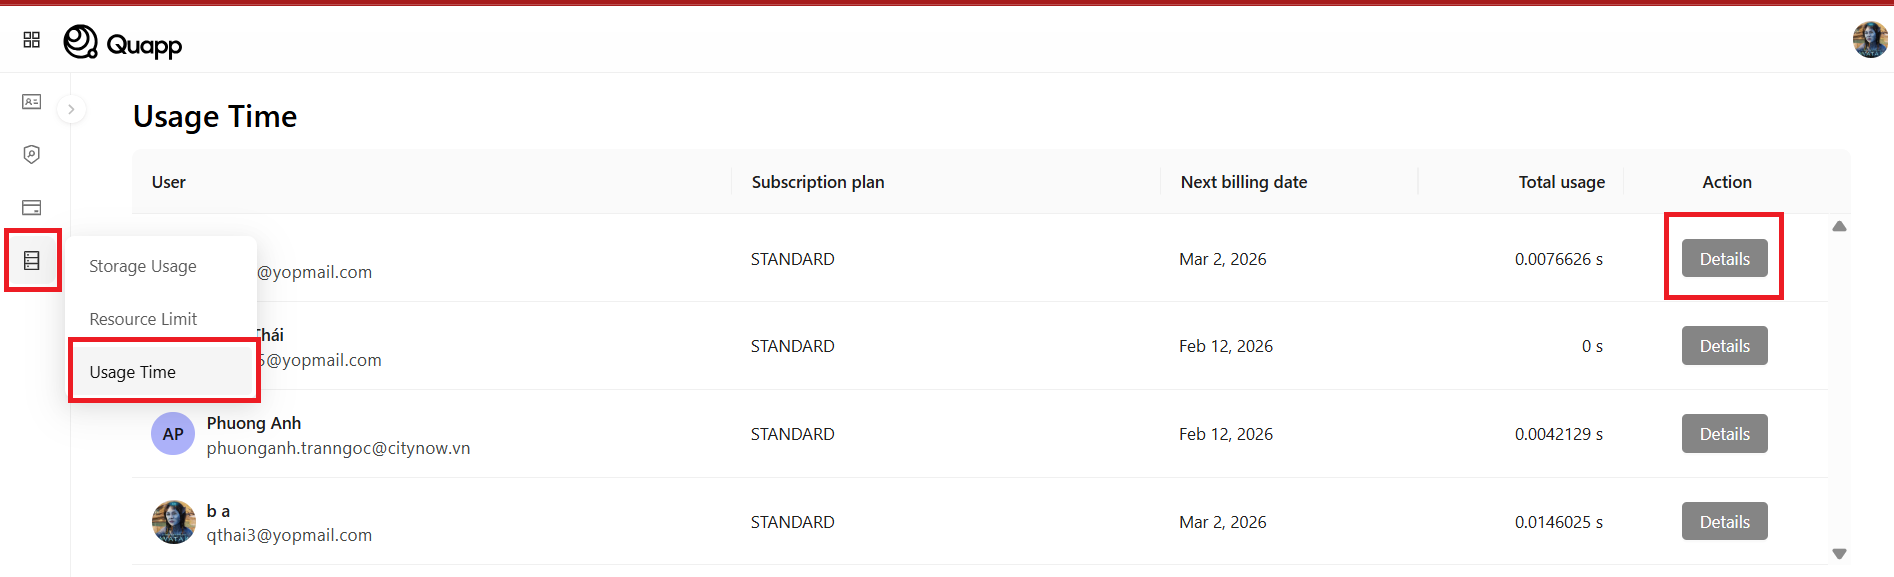The width and height of the screenshot is (1894, 577).
Task: Click the Total usage column header
Action: (1561, 182)
